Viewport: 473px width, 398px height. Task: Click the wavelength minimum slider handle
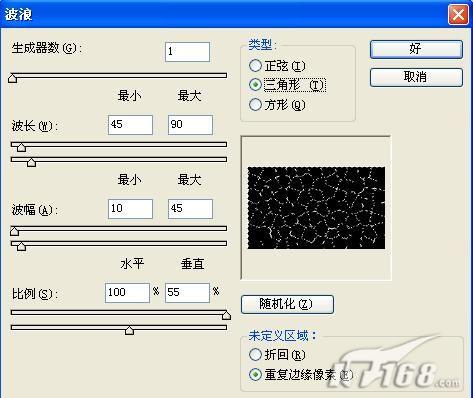21,147
